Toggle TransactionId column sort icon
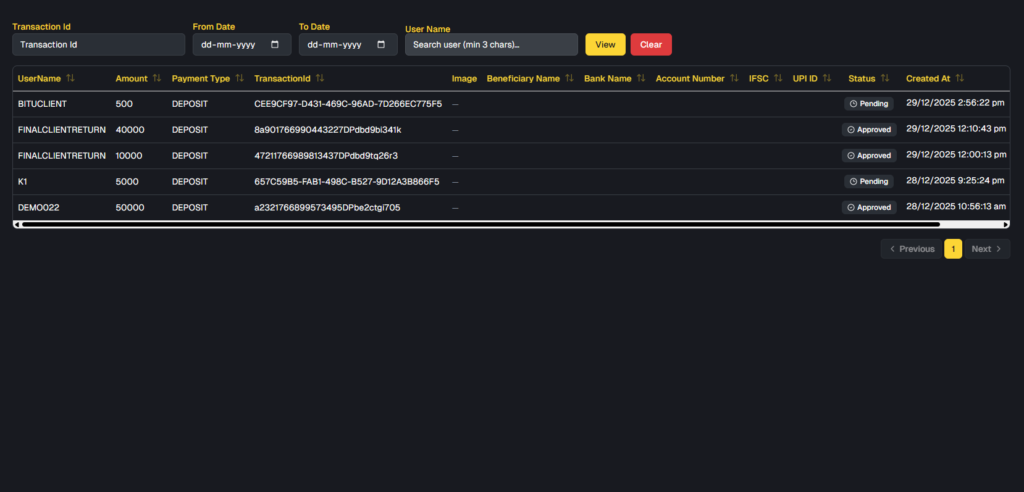This screenshot has width=1024, height=492. point(320,78)
